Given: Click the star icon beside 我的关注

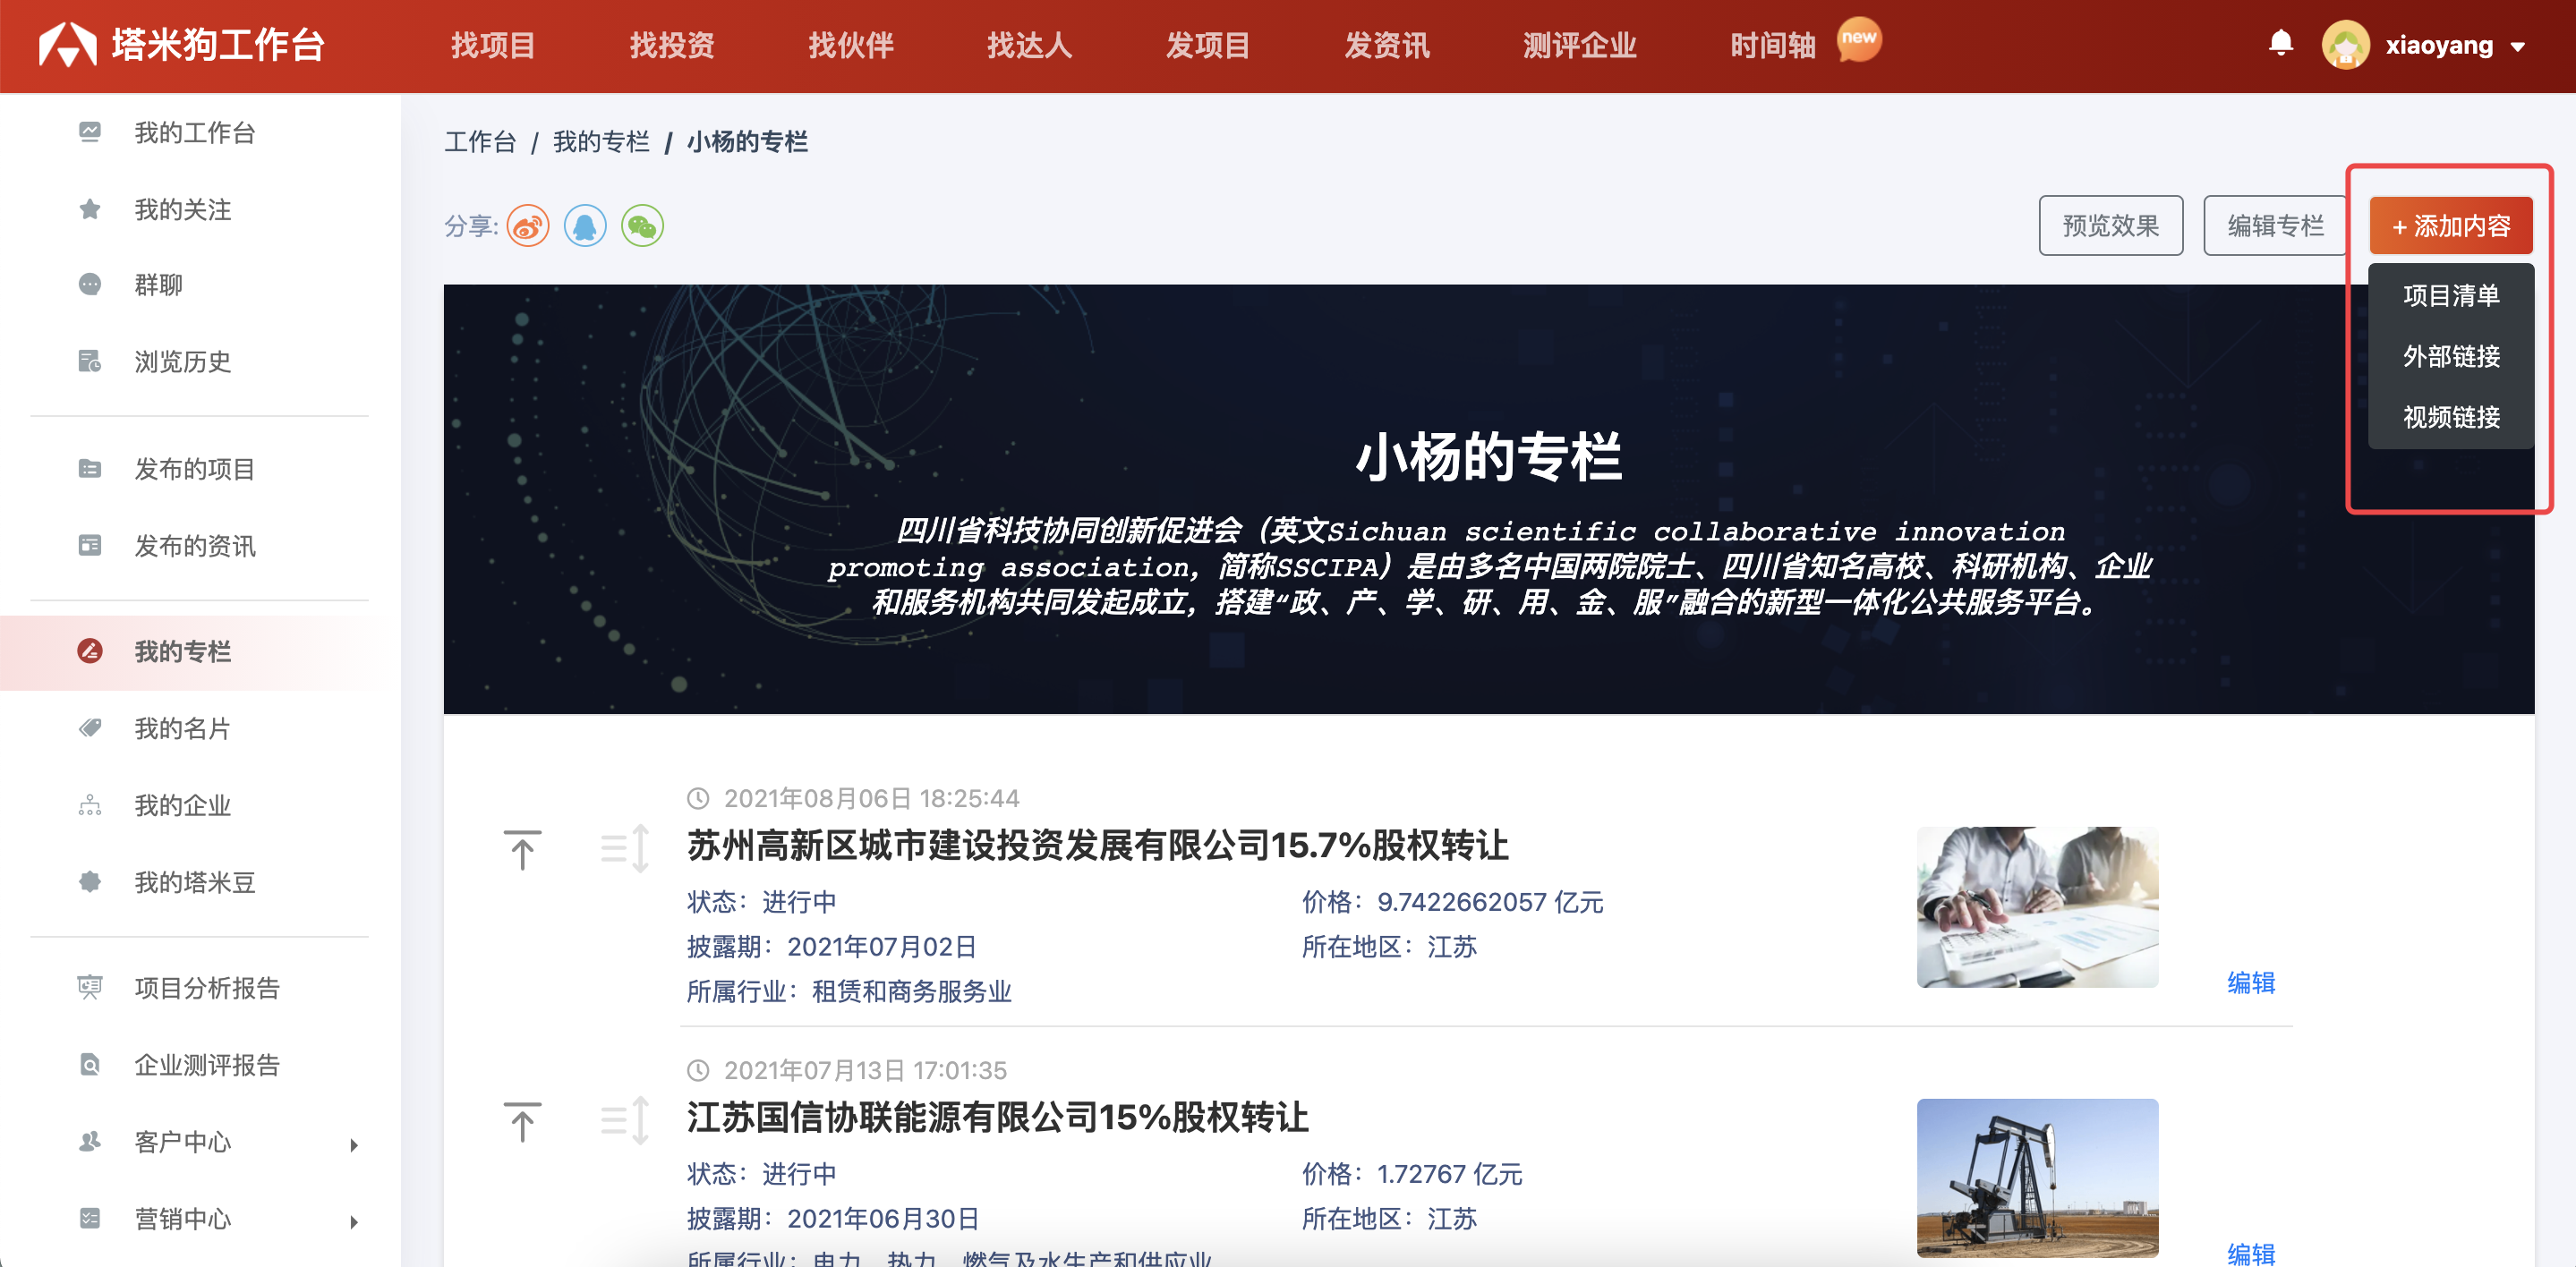Looking at the screenshot, I should pyautogui.click(x=90, y=209).
